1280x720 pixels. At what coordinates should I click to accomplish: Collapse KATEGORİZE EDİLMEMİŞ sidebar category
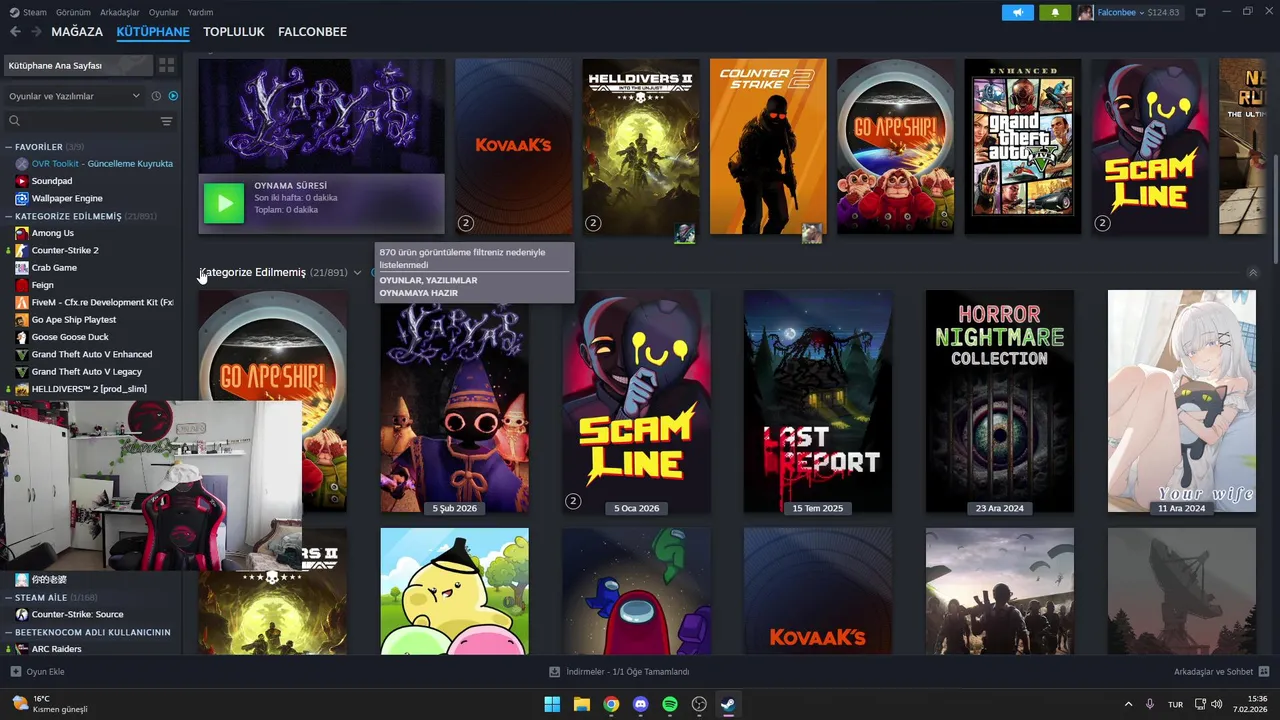click(x=9, y=216)
